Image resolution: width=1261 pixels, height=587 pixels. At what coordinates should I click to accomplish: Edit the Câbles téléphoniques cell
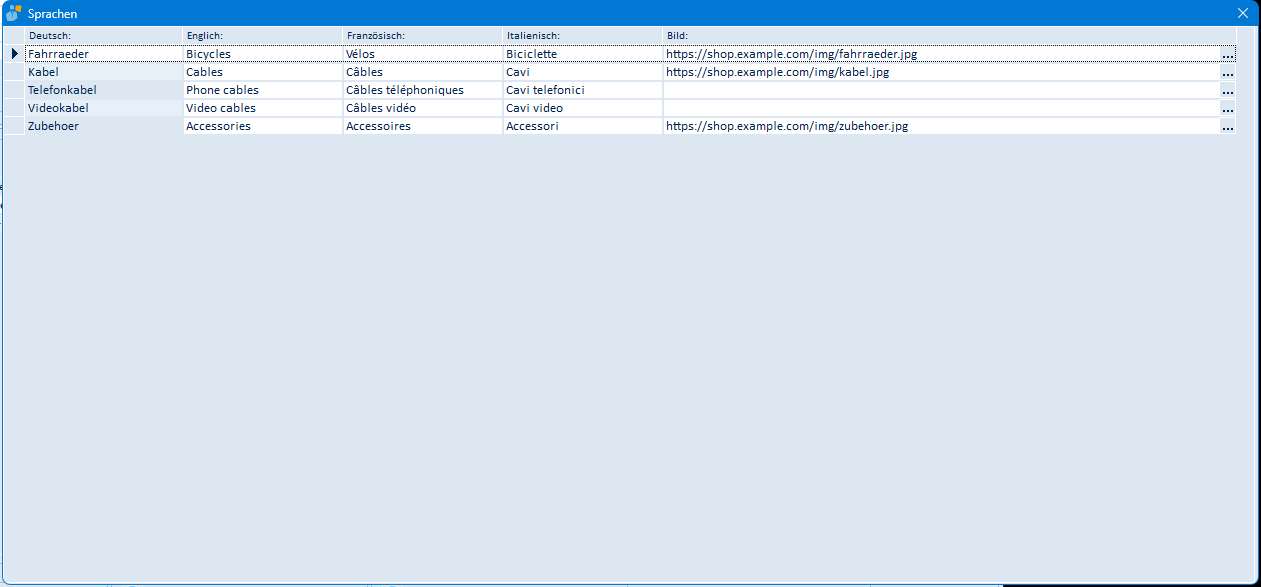tap(423, 90)
